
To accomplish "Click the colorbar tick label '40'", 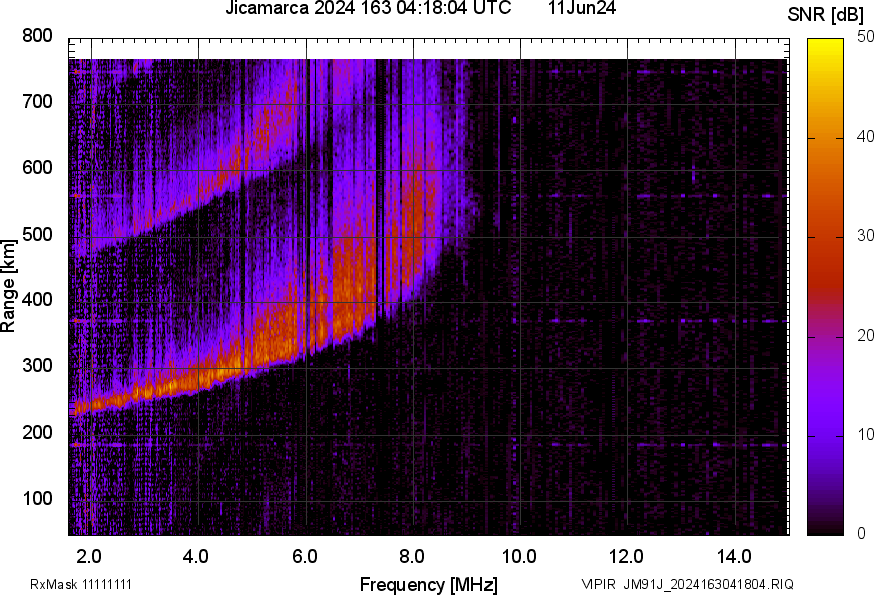I will 865,136.
